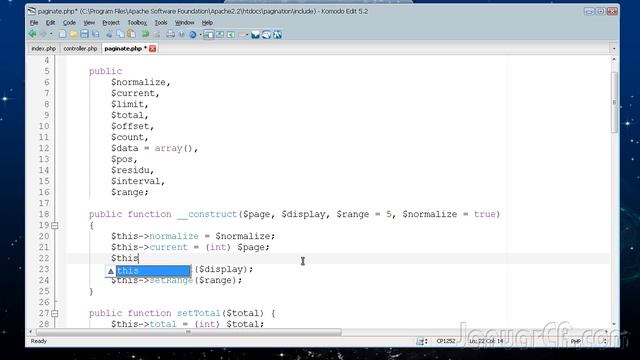This screenshot has width=640, height=360.
Task: Click the Cut toolbar icon
Action: (109, 35)
